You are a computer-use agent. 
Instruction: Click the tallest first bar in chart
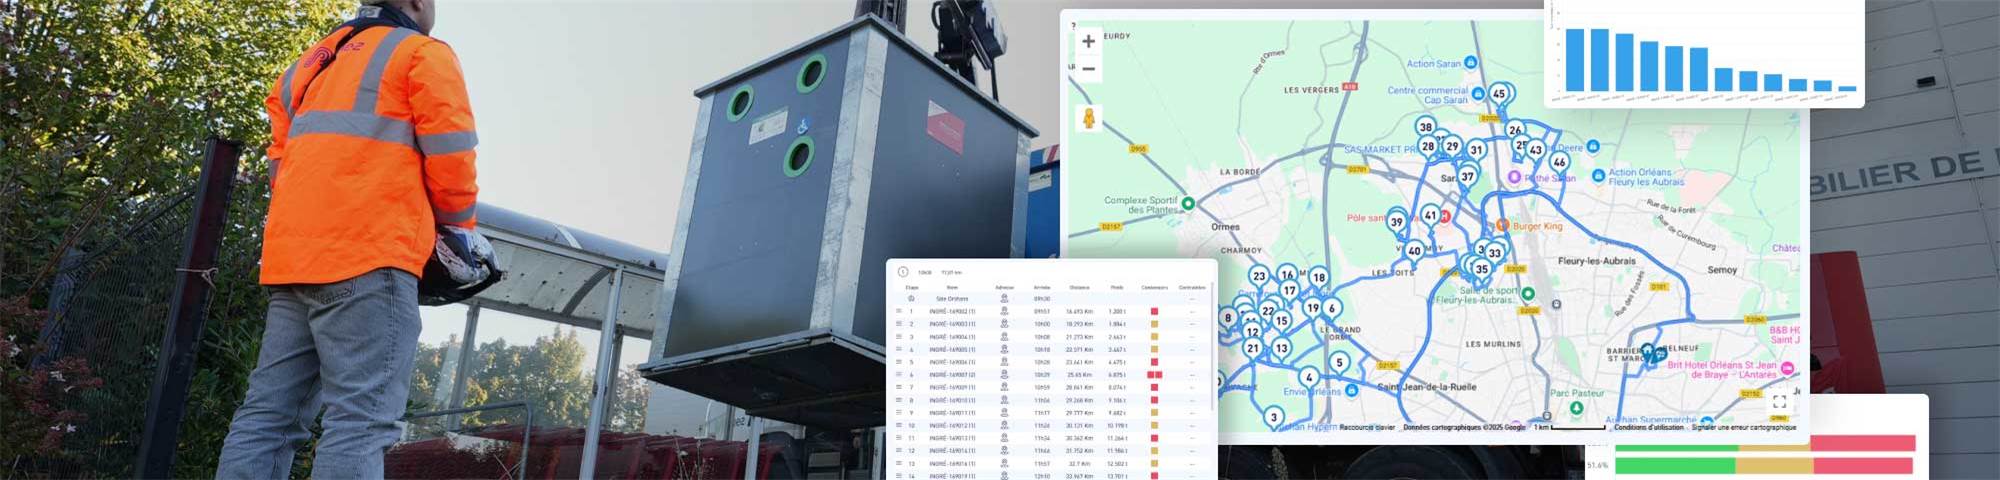click(1574, 60)
